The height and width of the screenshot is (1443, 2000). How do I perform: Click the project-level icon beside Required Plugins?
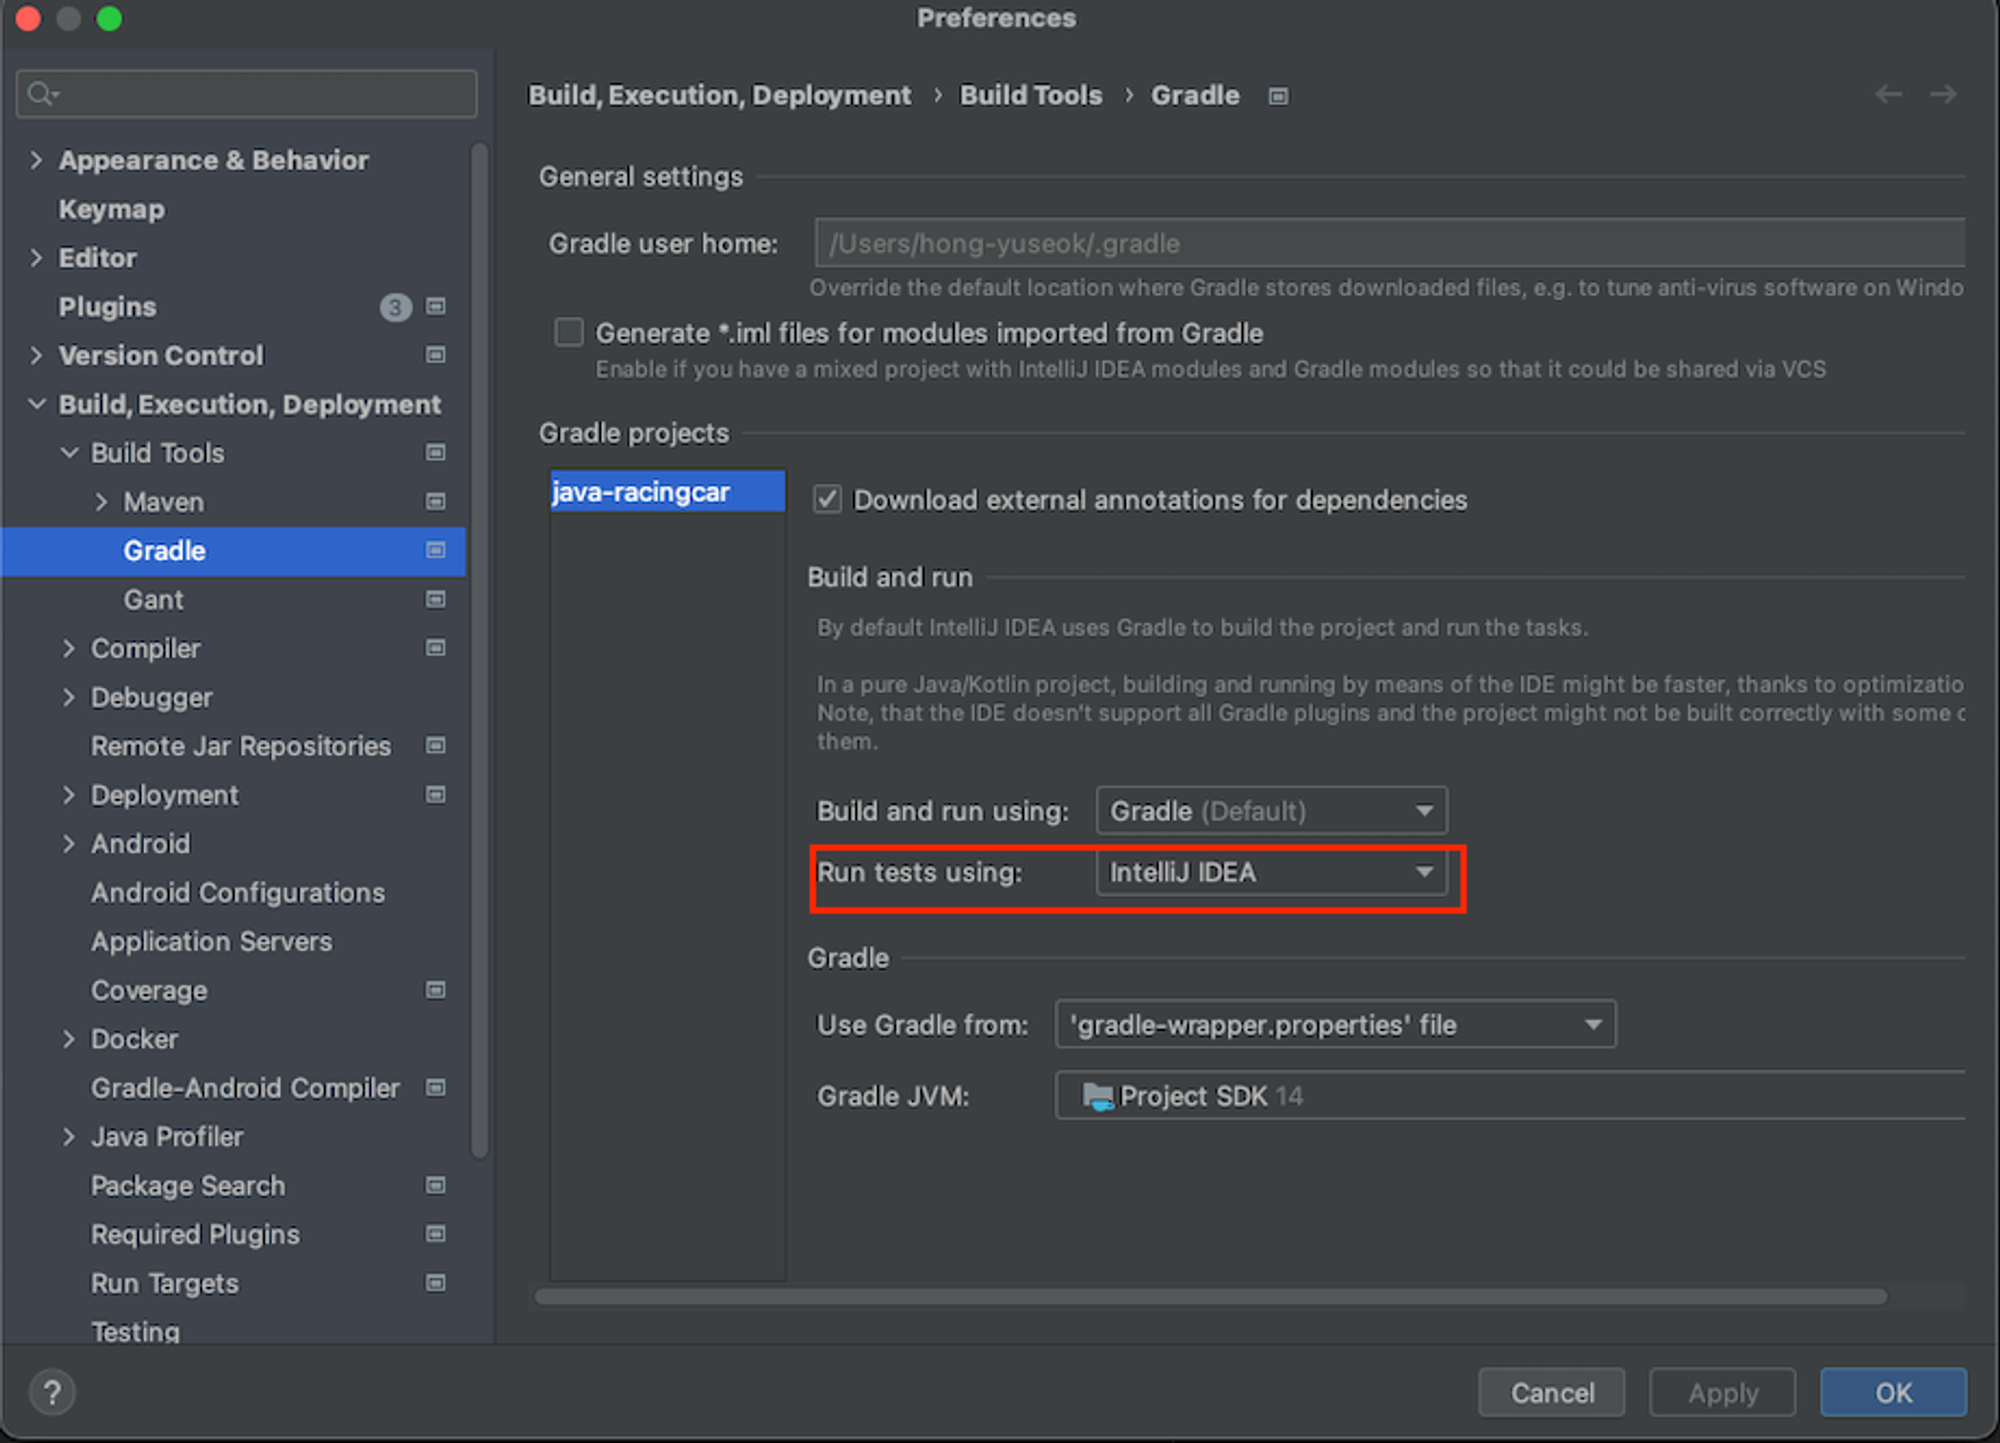(436, 1234)
